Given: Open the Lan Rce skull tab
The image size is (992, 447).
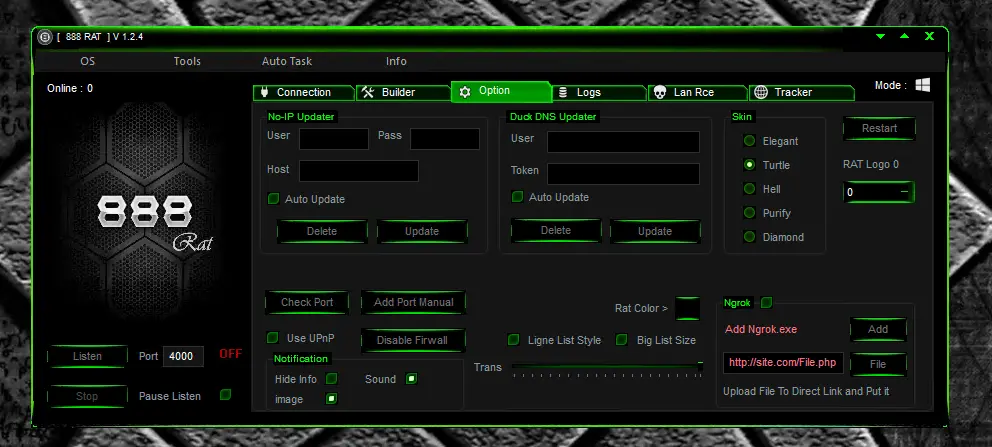Looking at the screenshot, I should (698, 92).
